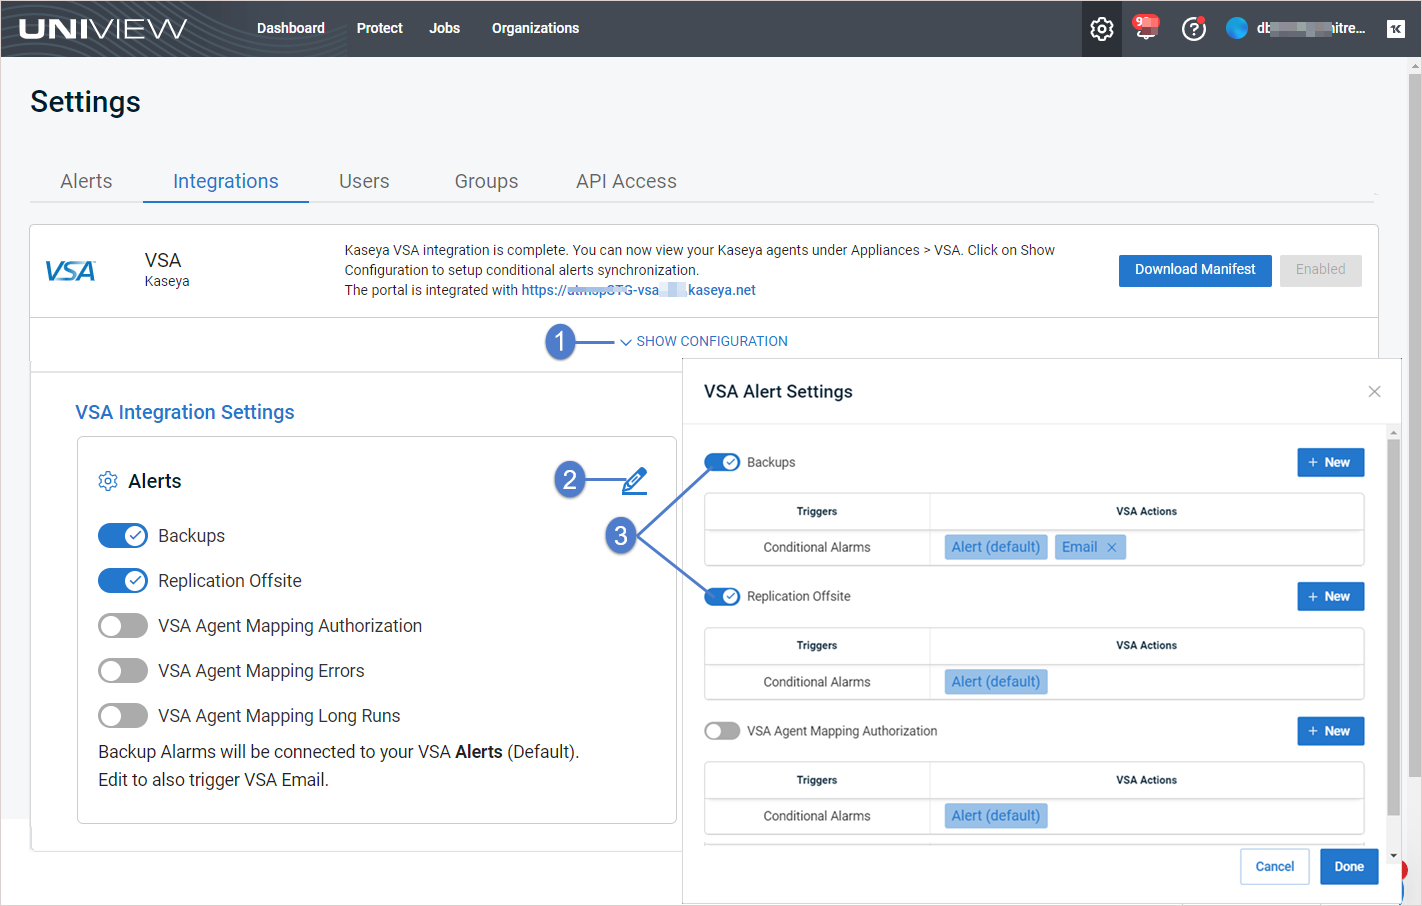Screen dimensions: 1422x906
Task: Click the VSA Integration Settings heading
Action: [x=185, y=412]
